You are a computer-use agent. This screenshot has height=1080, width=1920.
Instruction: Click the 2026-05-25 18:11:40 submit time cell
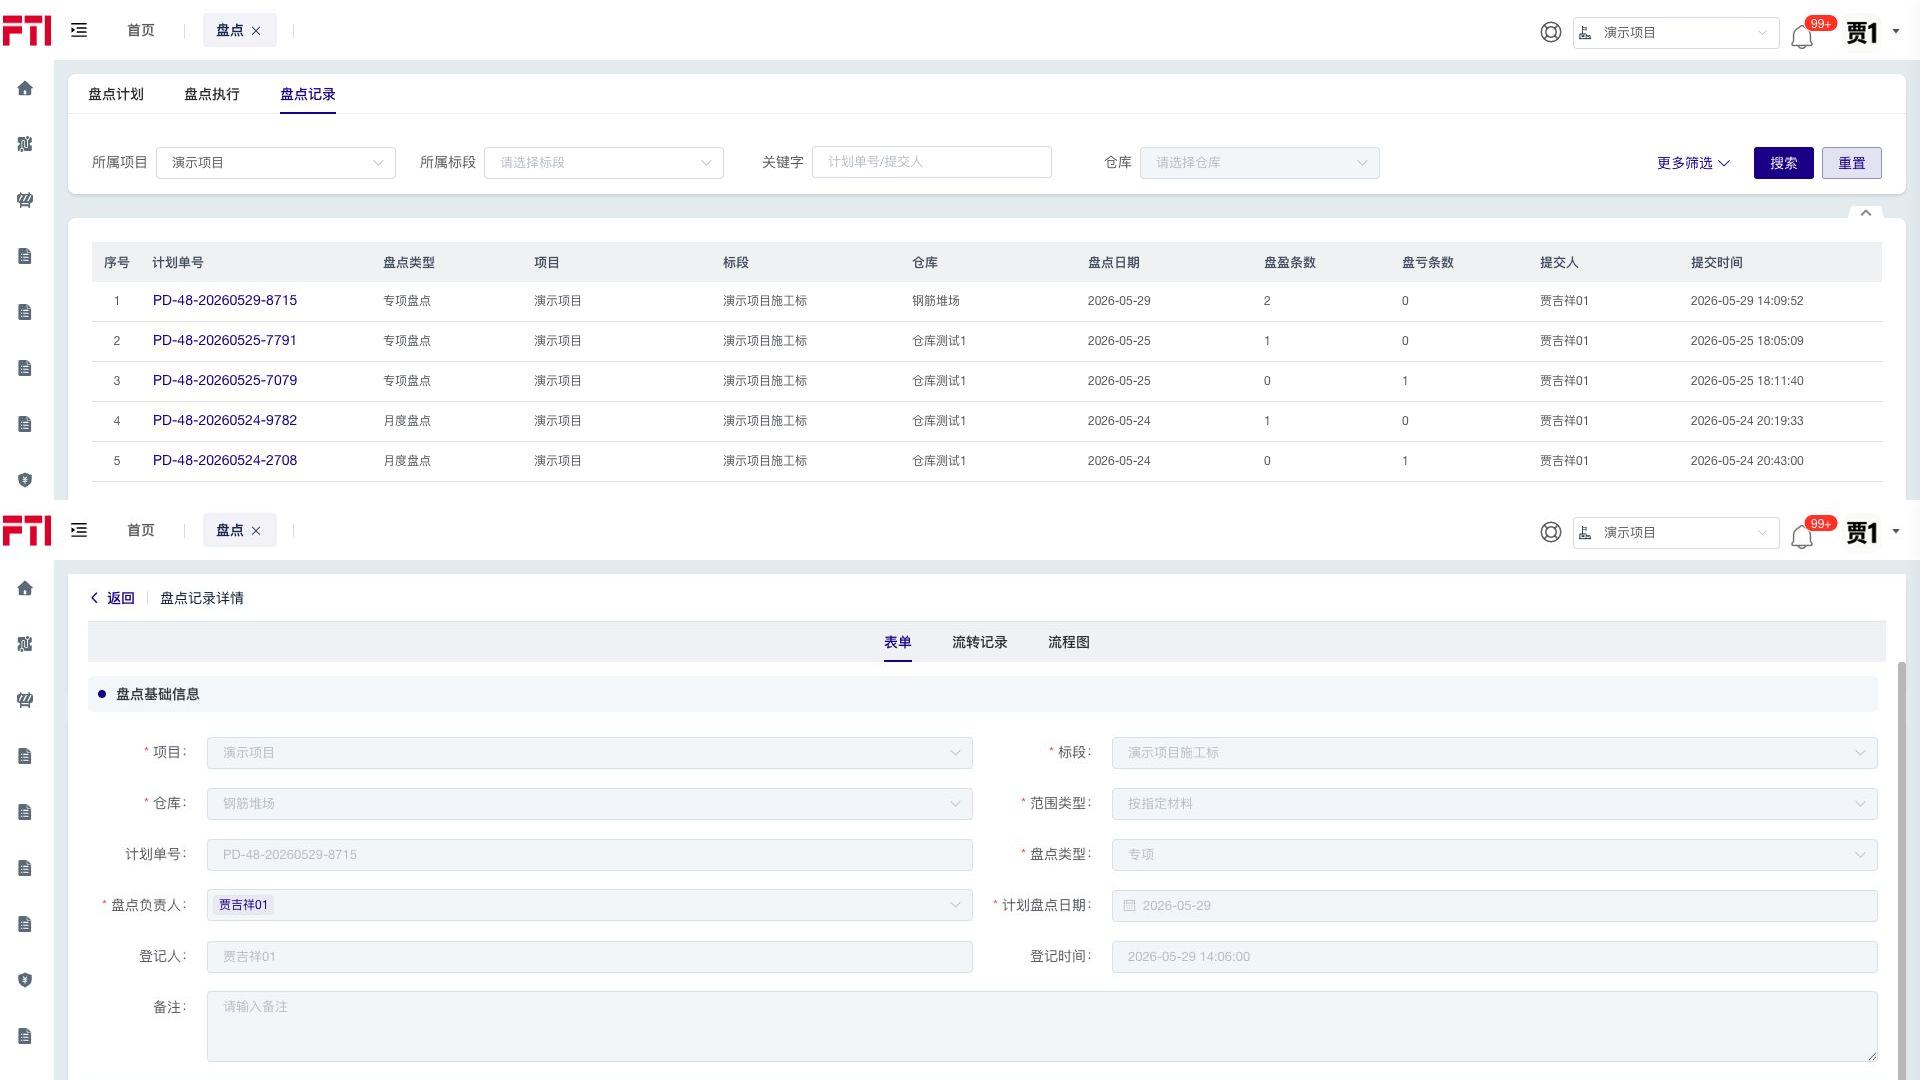[1747, 381]
